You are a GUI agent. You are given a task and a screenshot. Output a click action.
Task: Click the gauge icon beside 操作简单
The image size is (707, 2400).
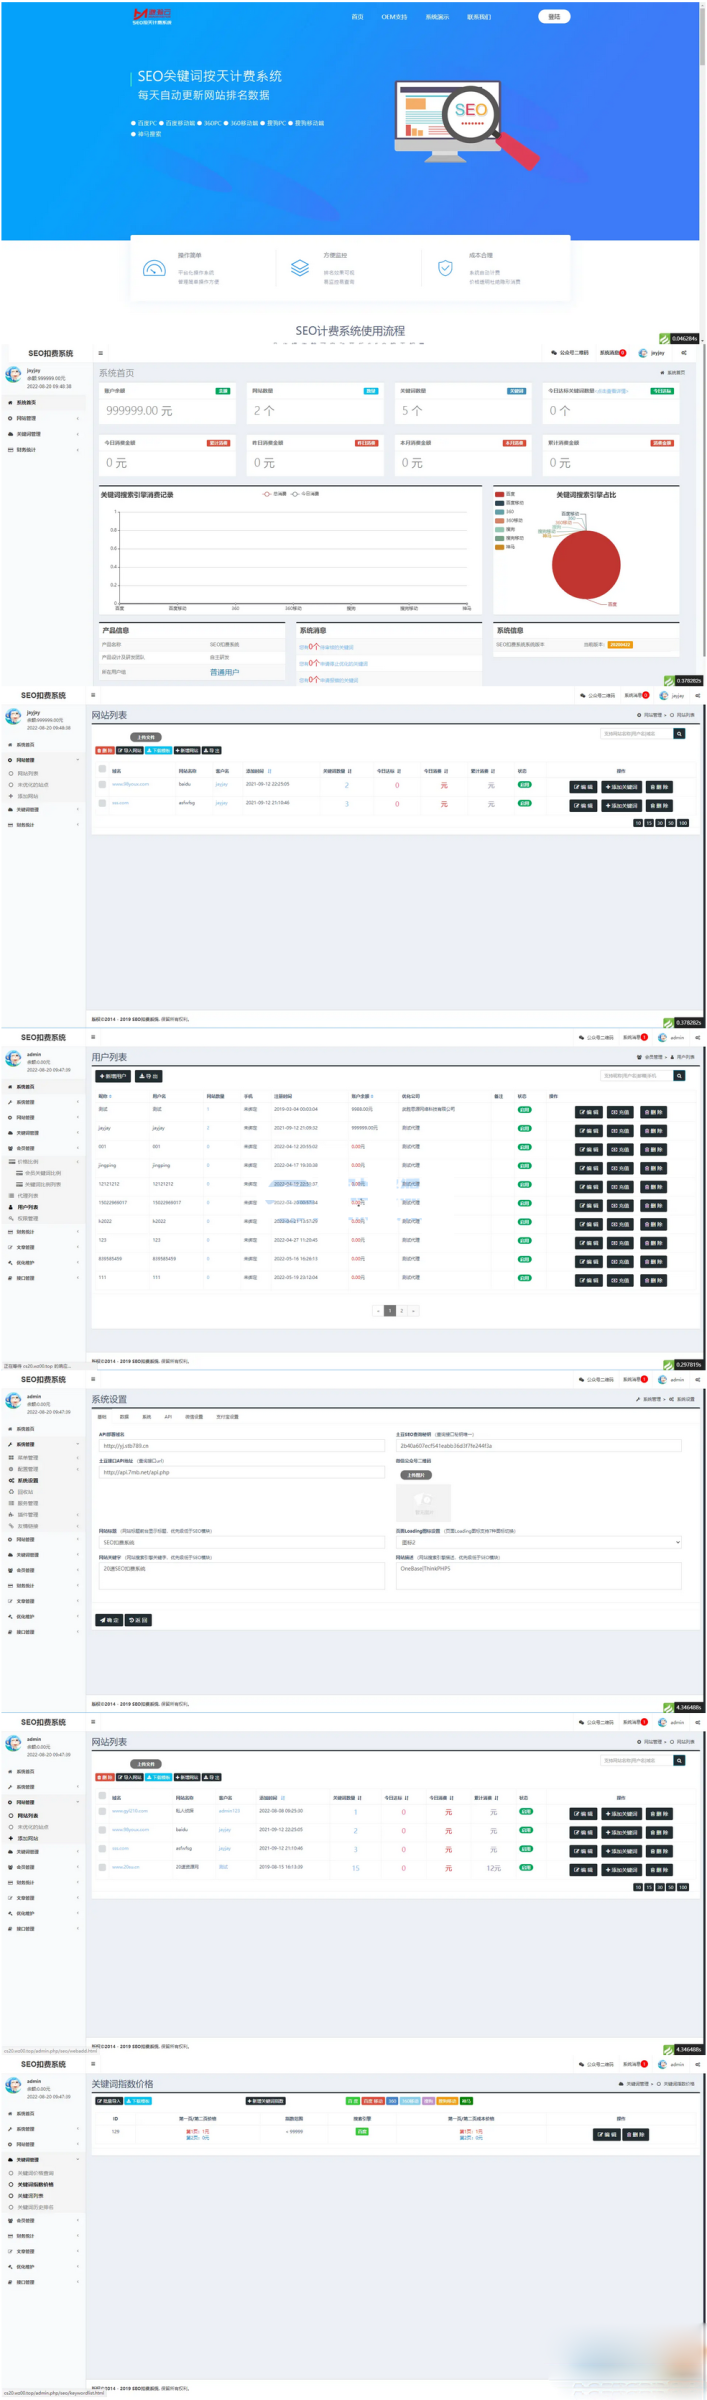[154, 268]
